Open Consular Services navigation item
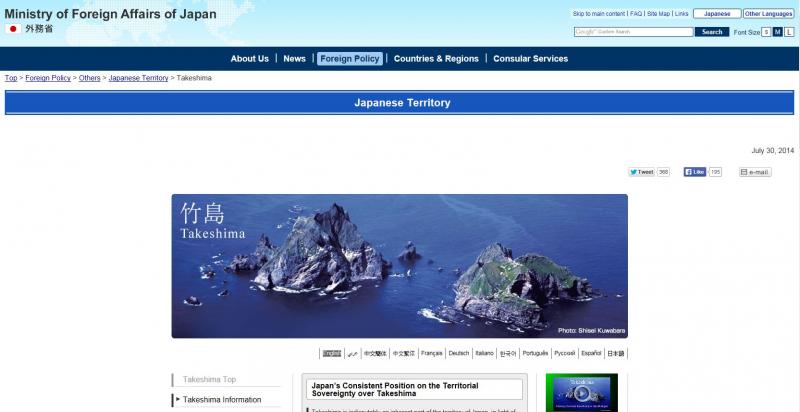Image resolution: width=800 pixels, height=412 pixels. 530,59
